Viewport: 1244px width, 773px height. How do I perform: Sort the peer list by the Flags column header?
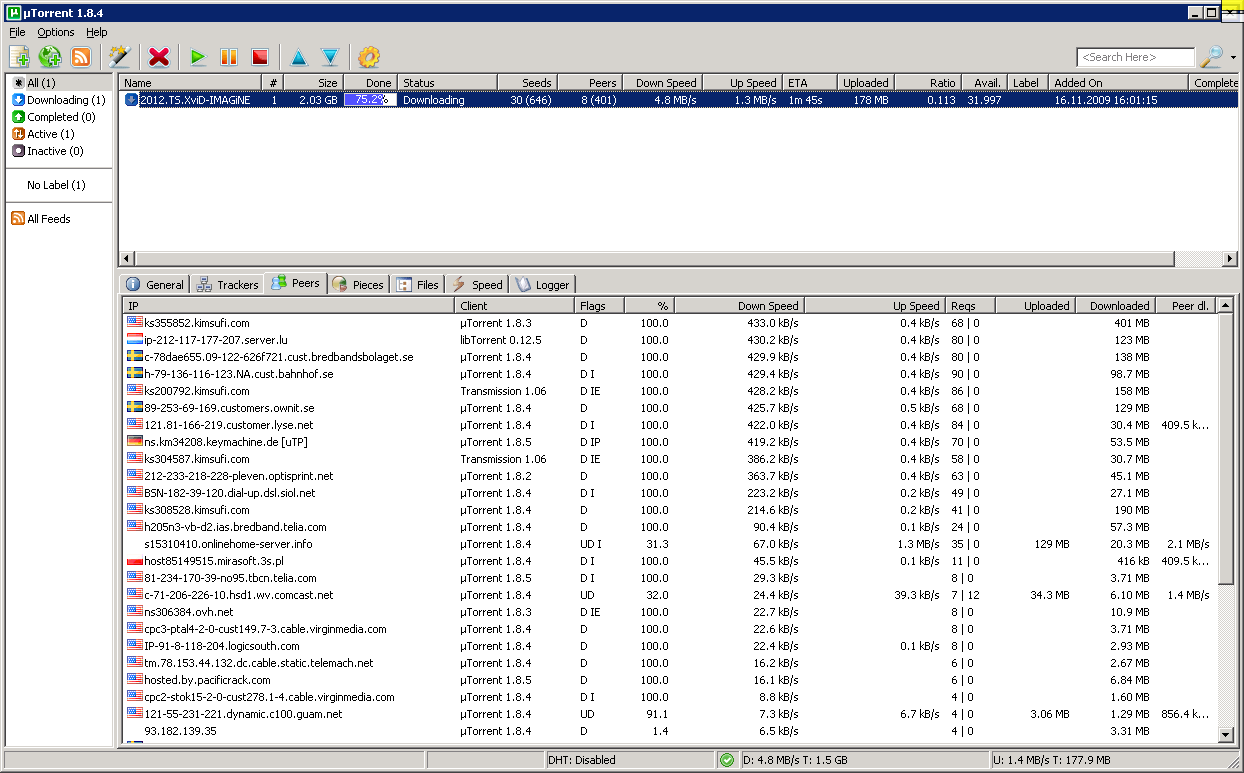(600, 306)
